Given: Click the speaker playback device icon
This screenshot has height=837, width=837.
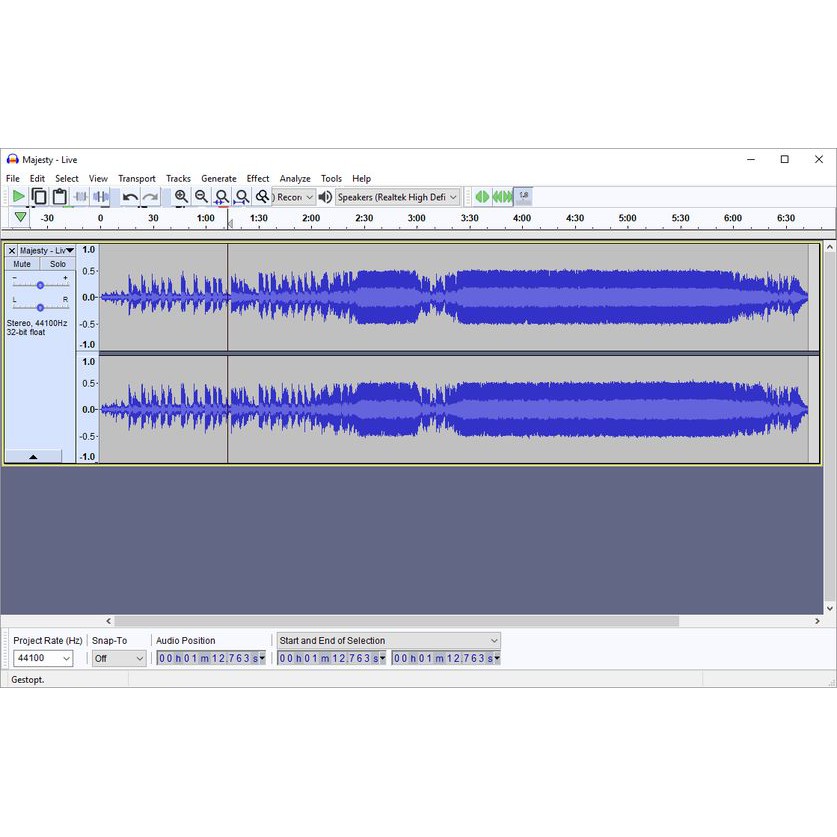Looking at the screenshot, I should [x=325, y=197].
